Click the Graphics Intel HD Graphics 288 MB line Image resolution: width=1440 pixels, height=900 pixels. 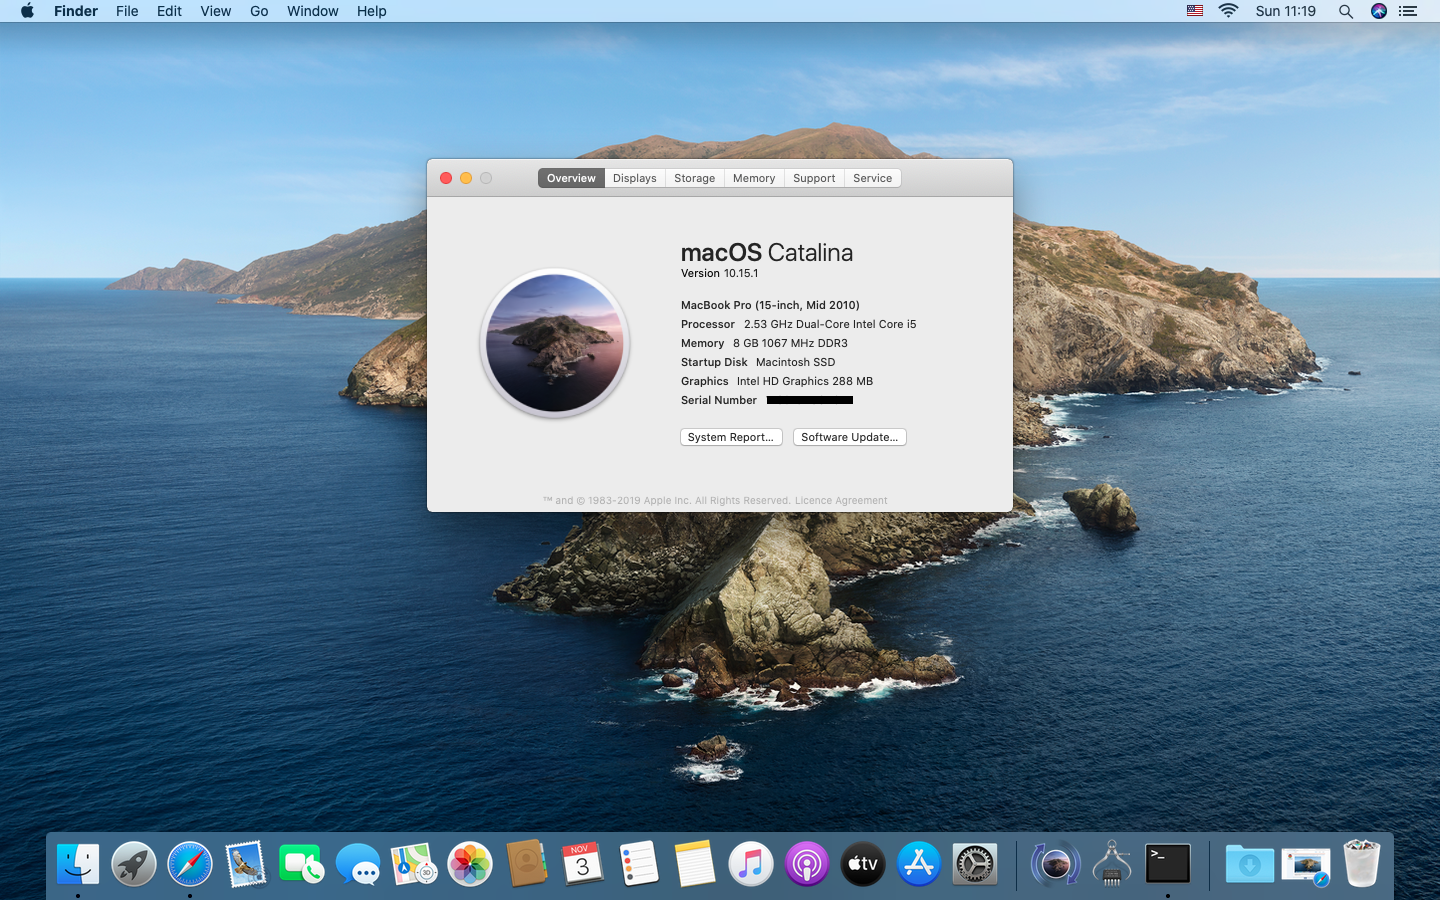point(777,381)
